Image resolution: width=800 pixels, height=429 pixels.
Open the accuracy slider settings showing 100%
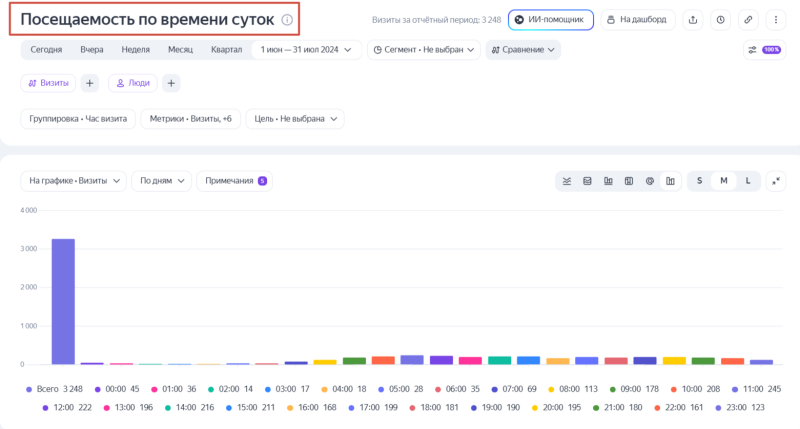point(764,49)
